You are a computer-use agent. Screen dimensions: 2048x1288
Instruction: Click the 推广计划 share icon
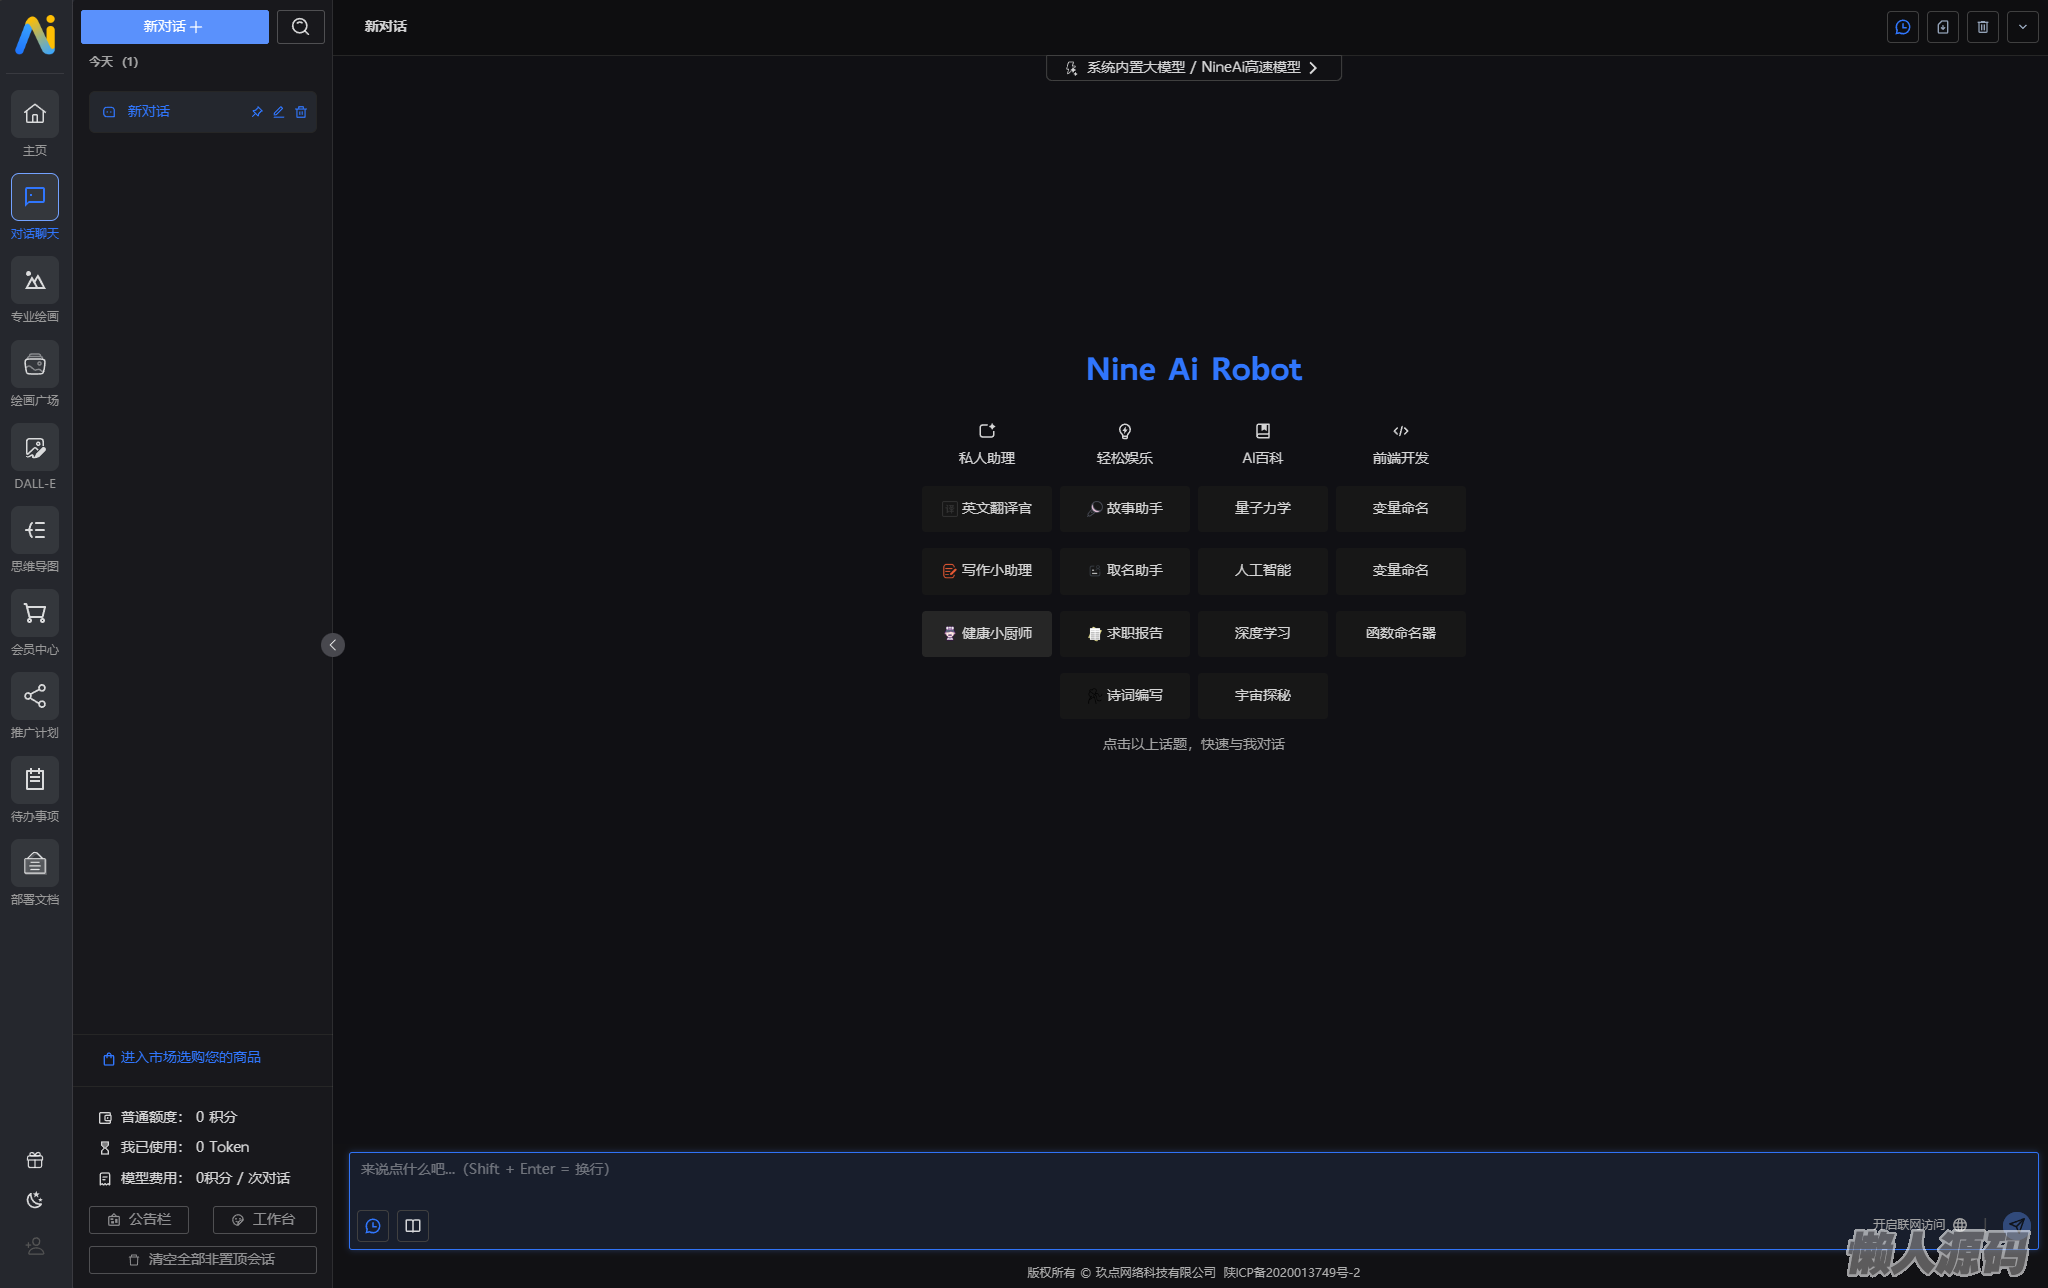pyautogui.click(x=35, y=697)
